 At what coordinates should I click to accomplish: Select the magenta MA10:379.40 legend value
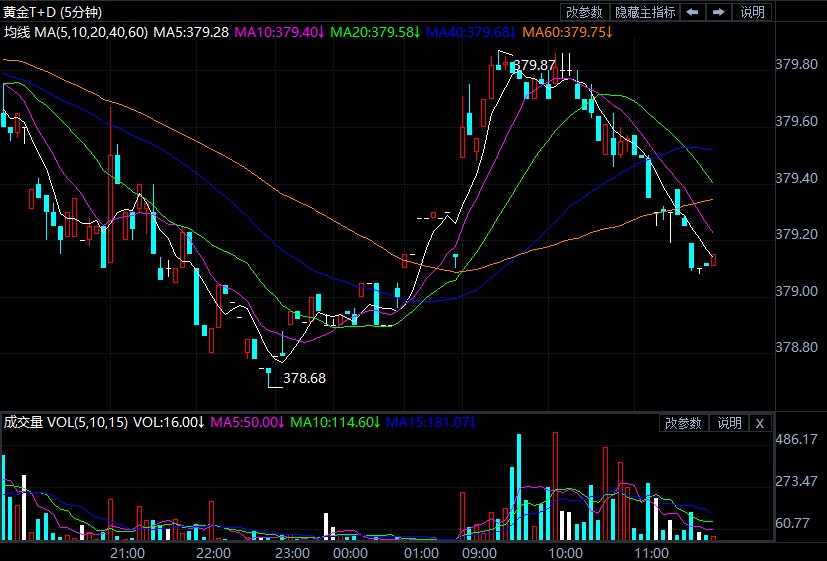279,32
